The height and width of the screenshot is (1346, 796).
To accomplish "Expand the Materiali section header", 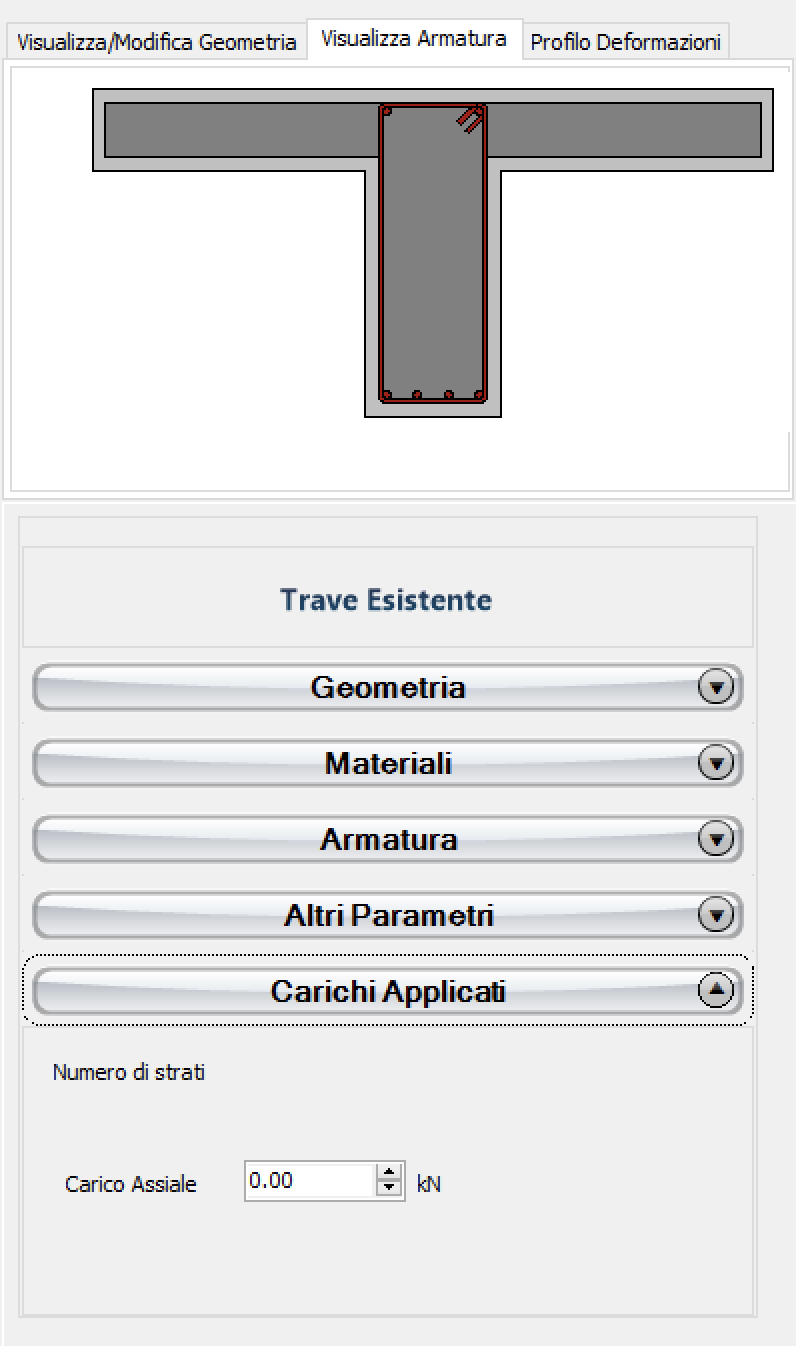I will click(x=388, y=764).
